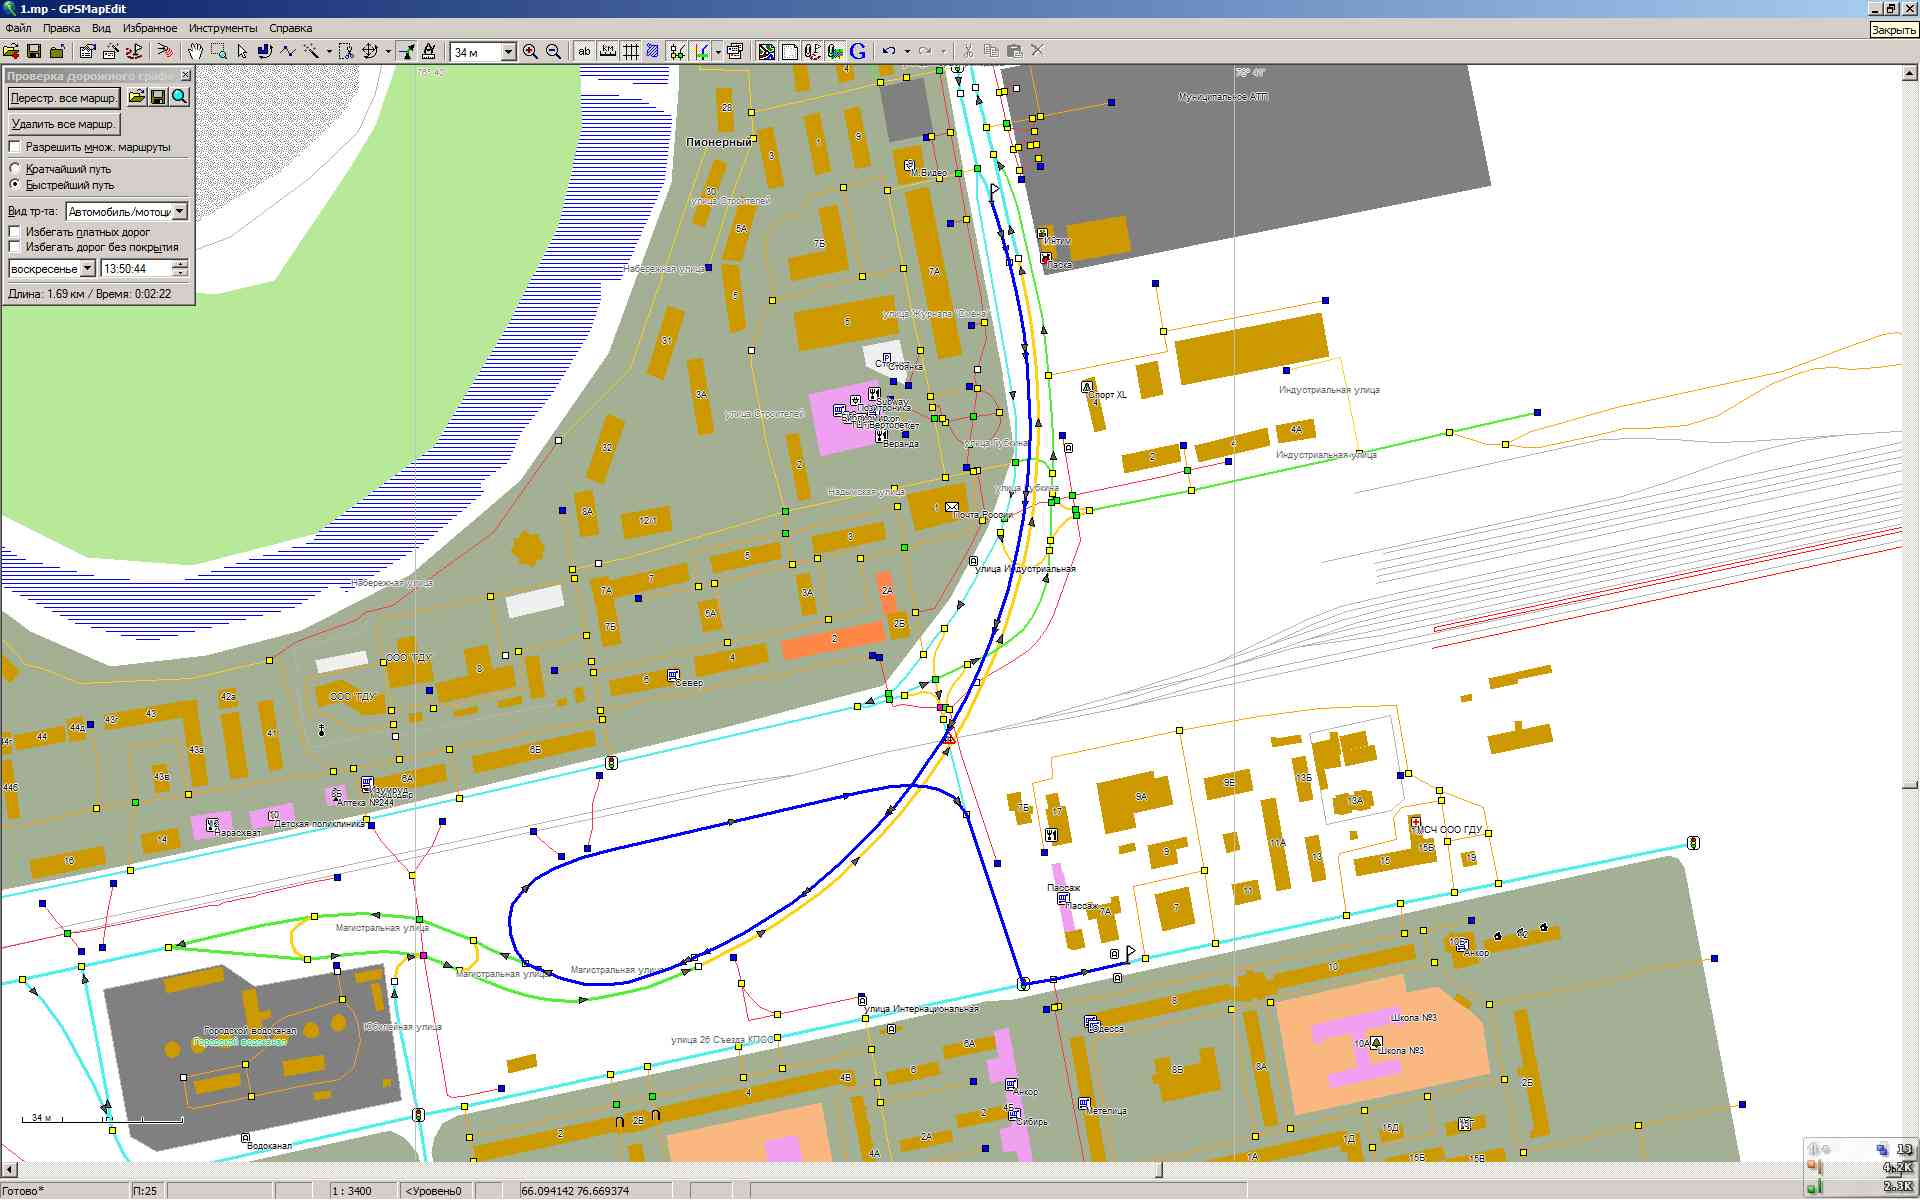The height and width of the screenshot is (1200, 1920).
Task: Click the blue G Google maps icon
Action: coord(858,51)
